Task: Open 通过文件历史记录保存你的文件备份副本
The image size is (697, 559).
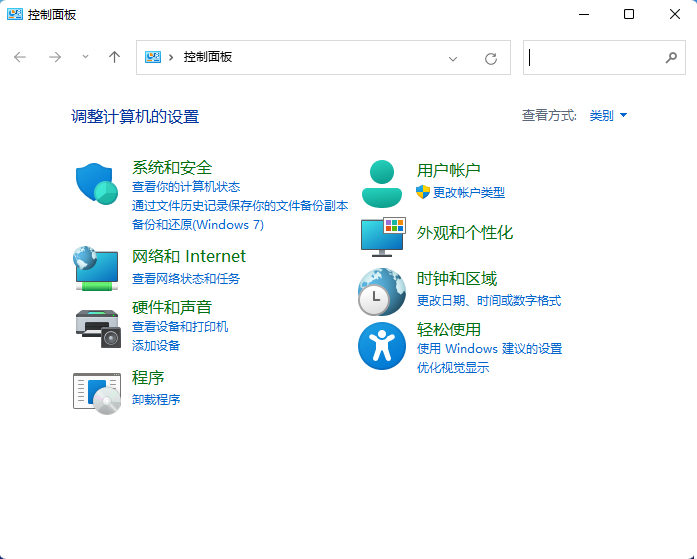Action: click(240, 205)
